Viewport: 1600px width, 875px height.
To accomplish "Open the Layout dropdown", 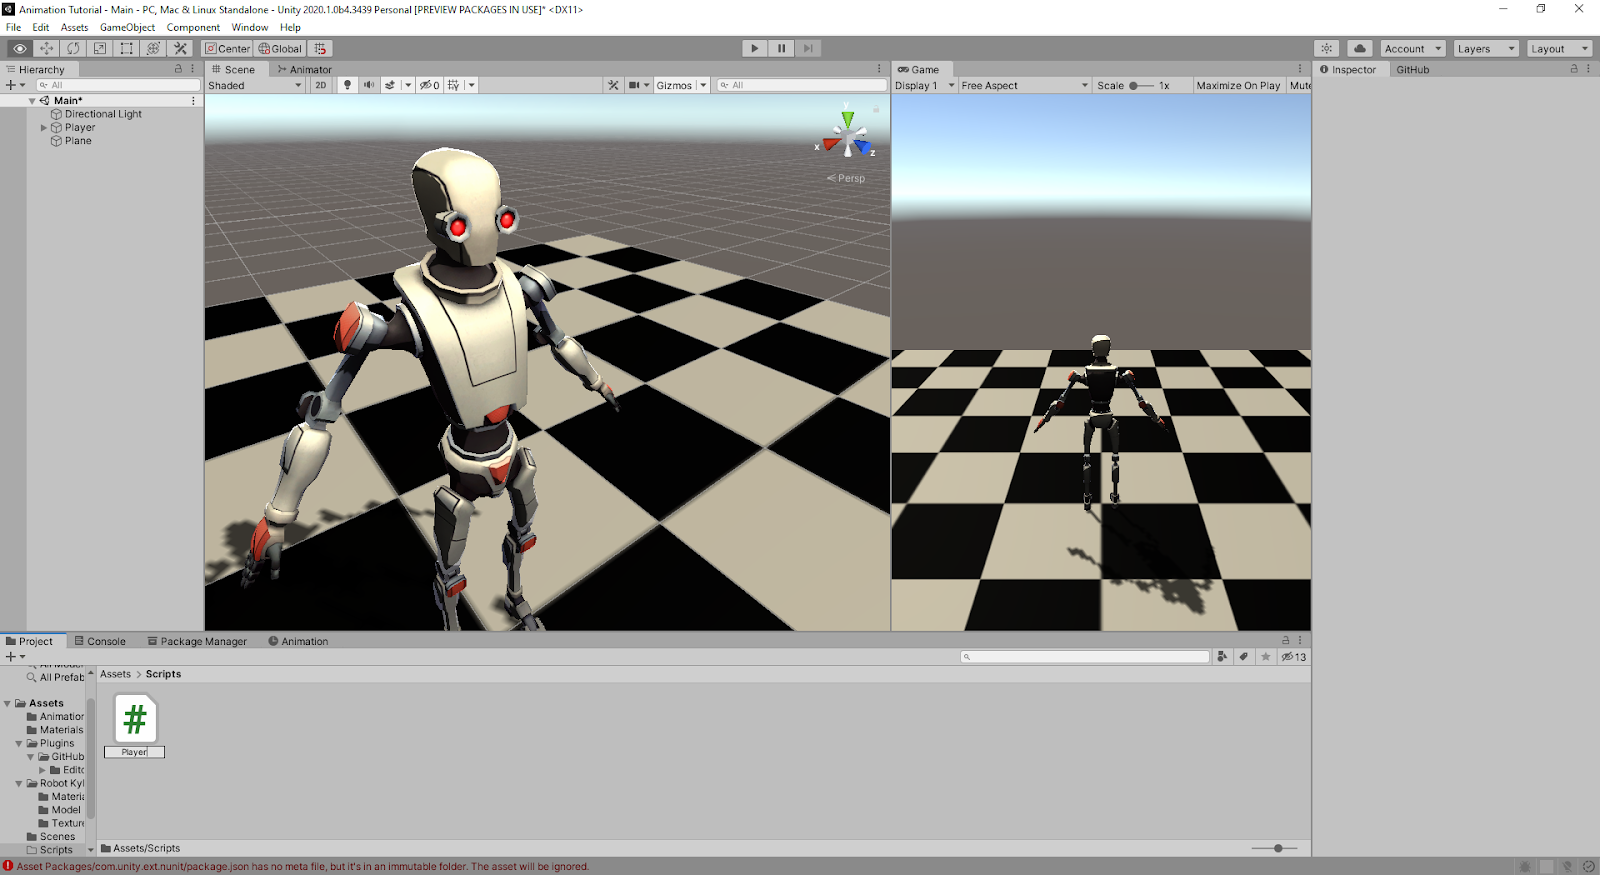I will (x=1559, y=48).
